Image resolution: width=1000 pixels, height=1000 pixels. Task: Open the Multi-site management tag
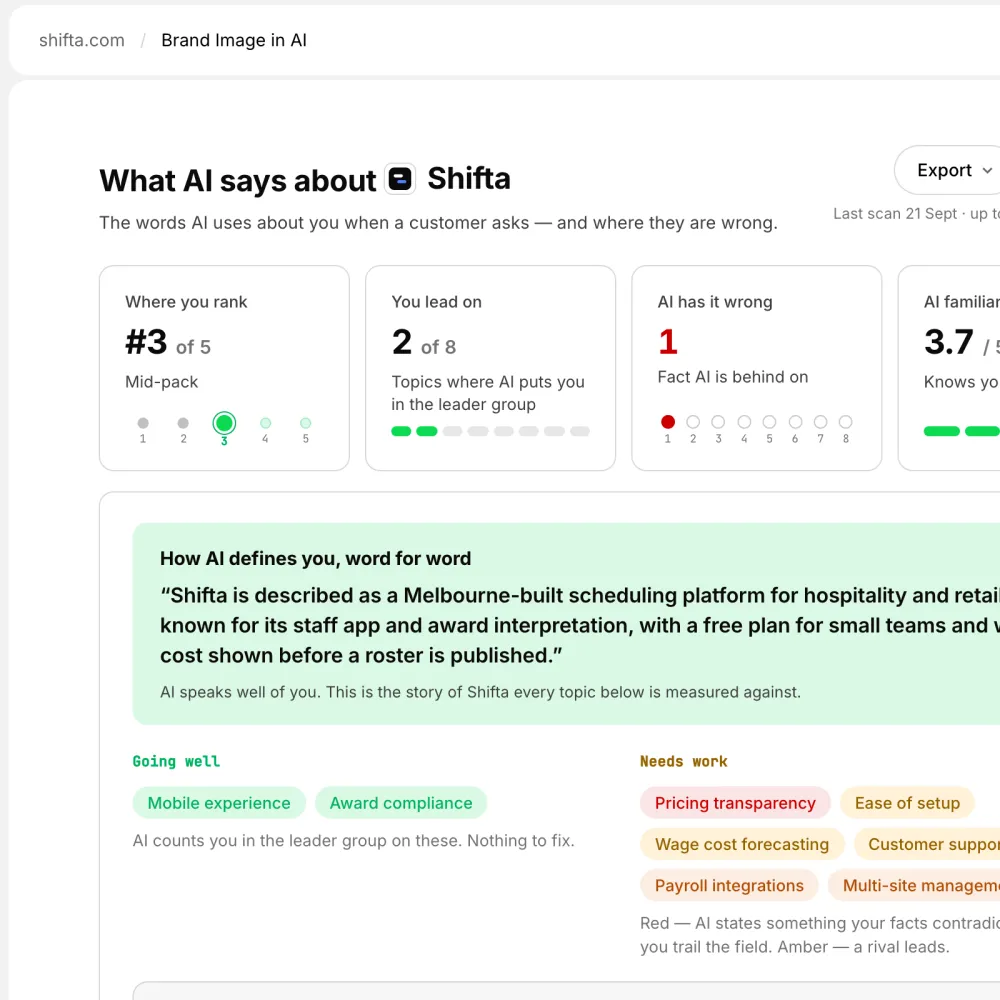tap(915, 886)
